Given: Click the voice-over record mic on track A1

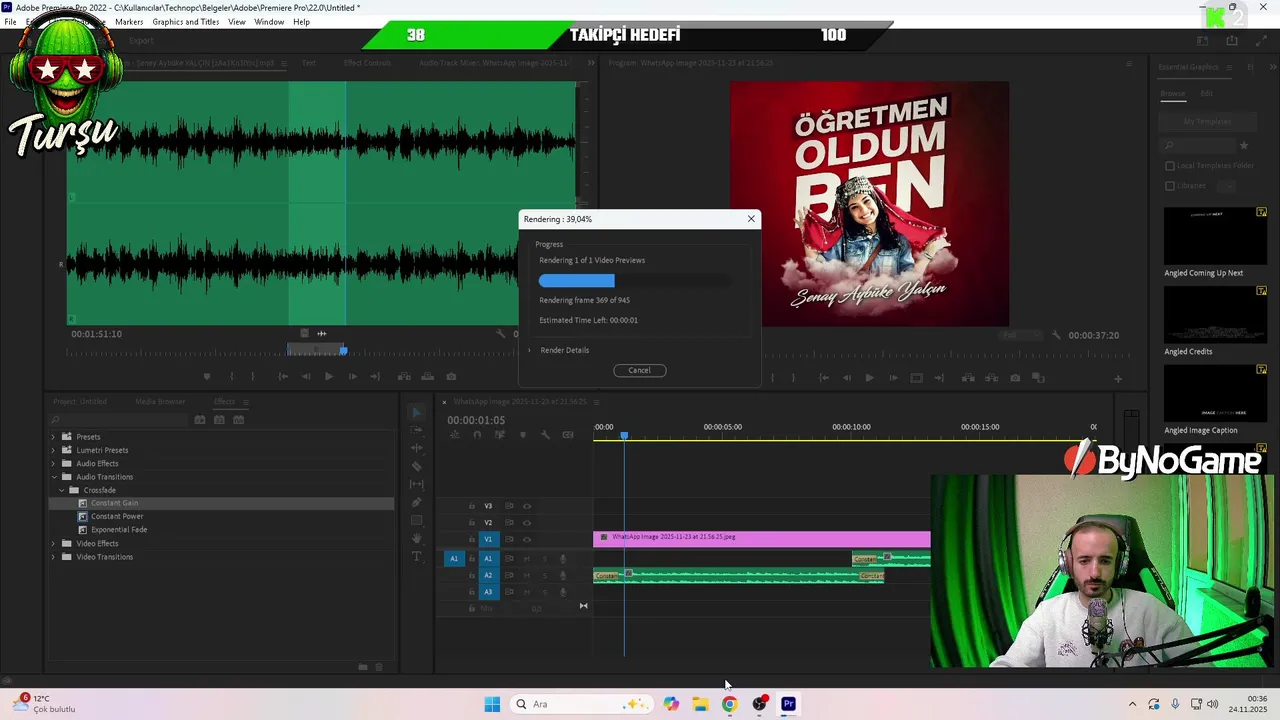Looking at the screenshot, I should [x=563, y=559].
